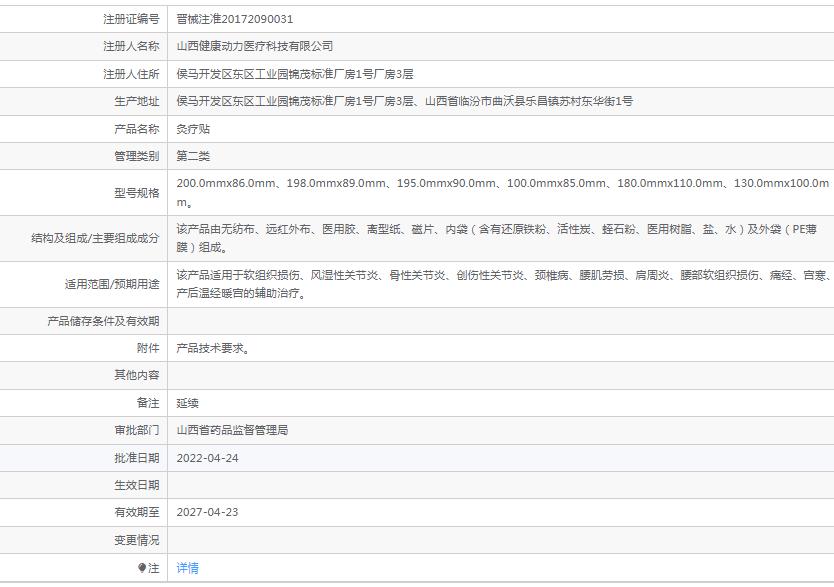Viewport: 834px width, 587px height.
Task: Click the 审批部门 label
Action: (x=137, y=430)
